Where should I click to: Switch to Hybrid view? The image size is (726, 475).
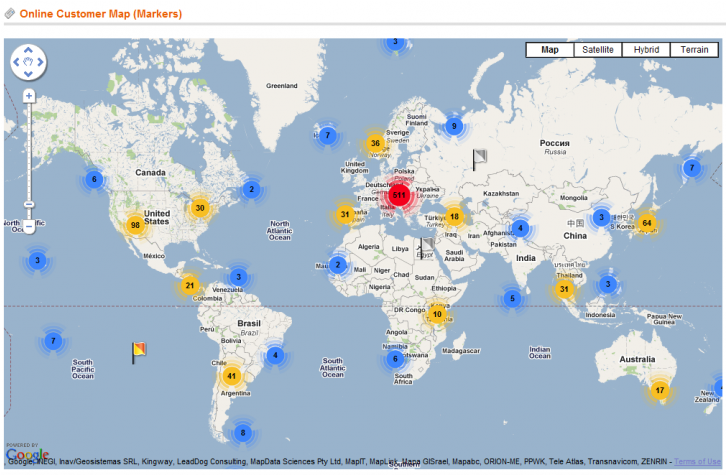click(x=646, y=50)
